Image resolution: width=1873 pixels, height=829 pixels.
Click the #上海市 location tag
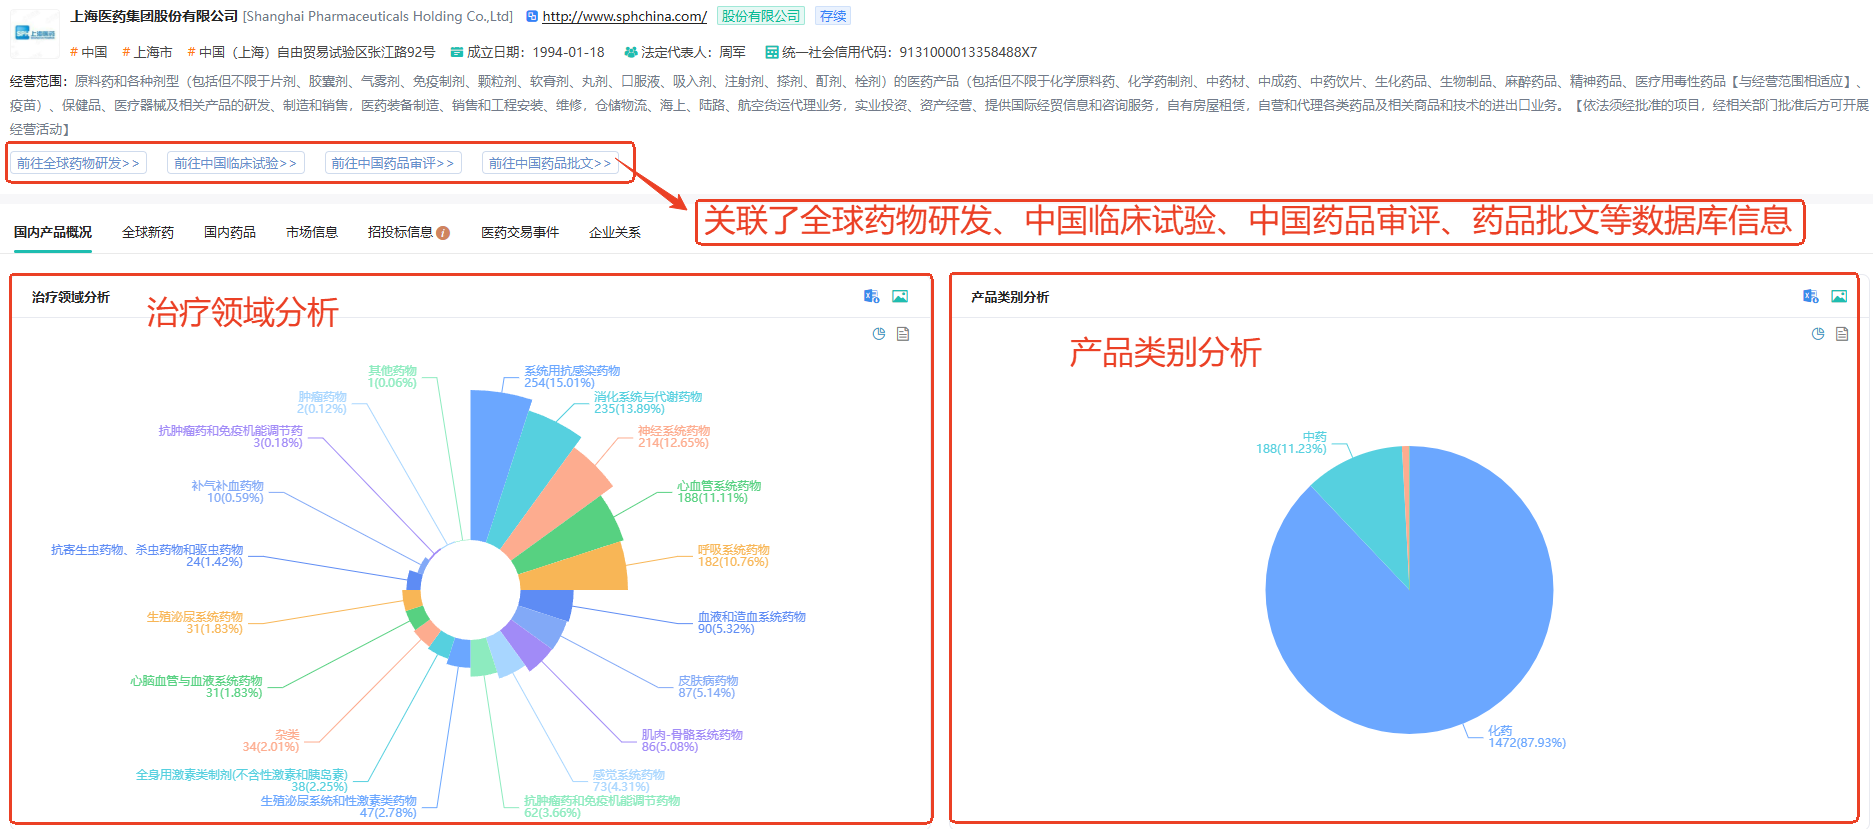point(147,52)
